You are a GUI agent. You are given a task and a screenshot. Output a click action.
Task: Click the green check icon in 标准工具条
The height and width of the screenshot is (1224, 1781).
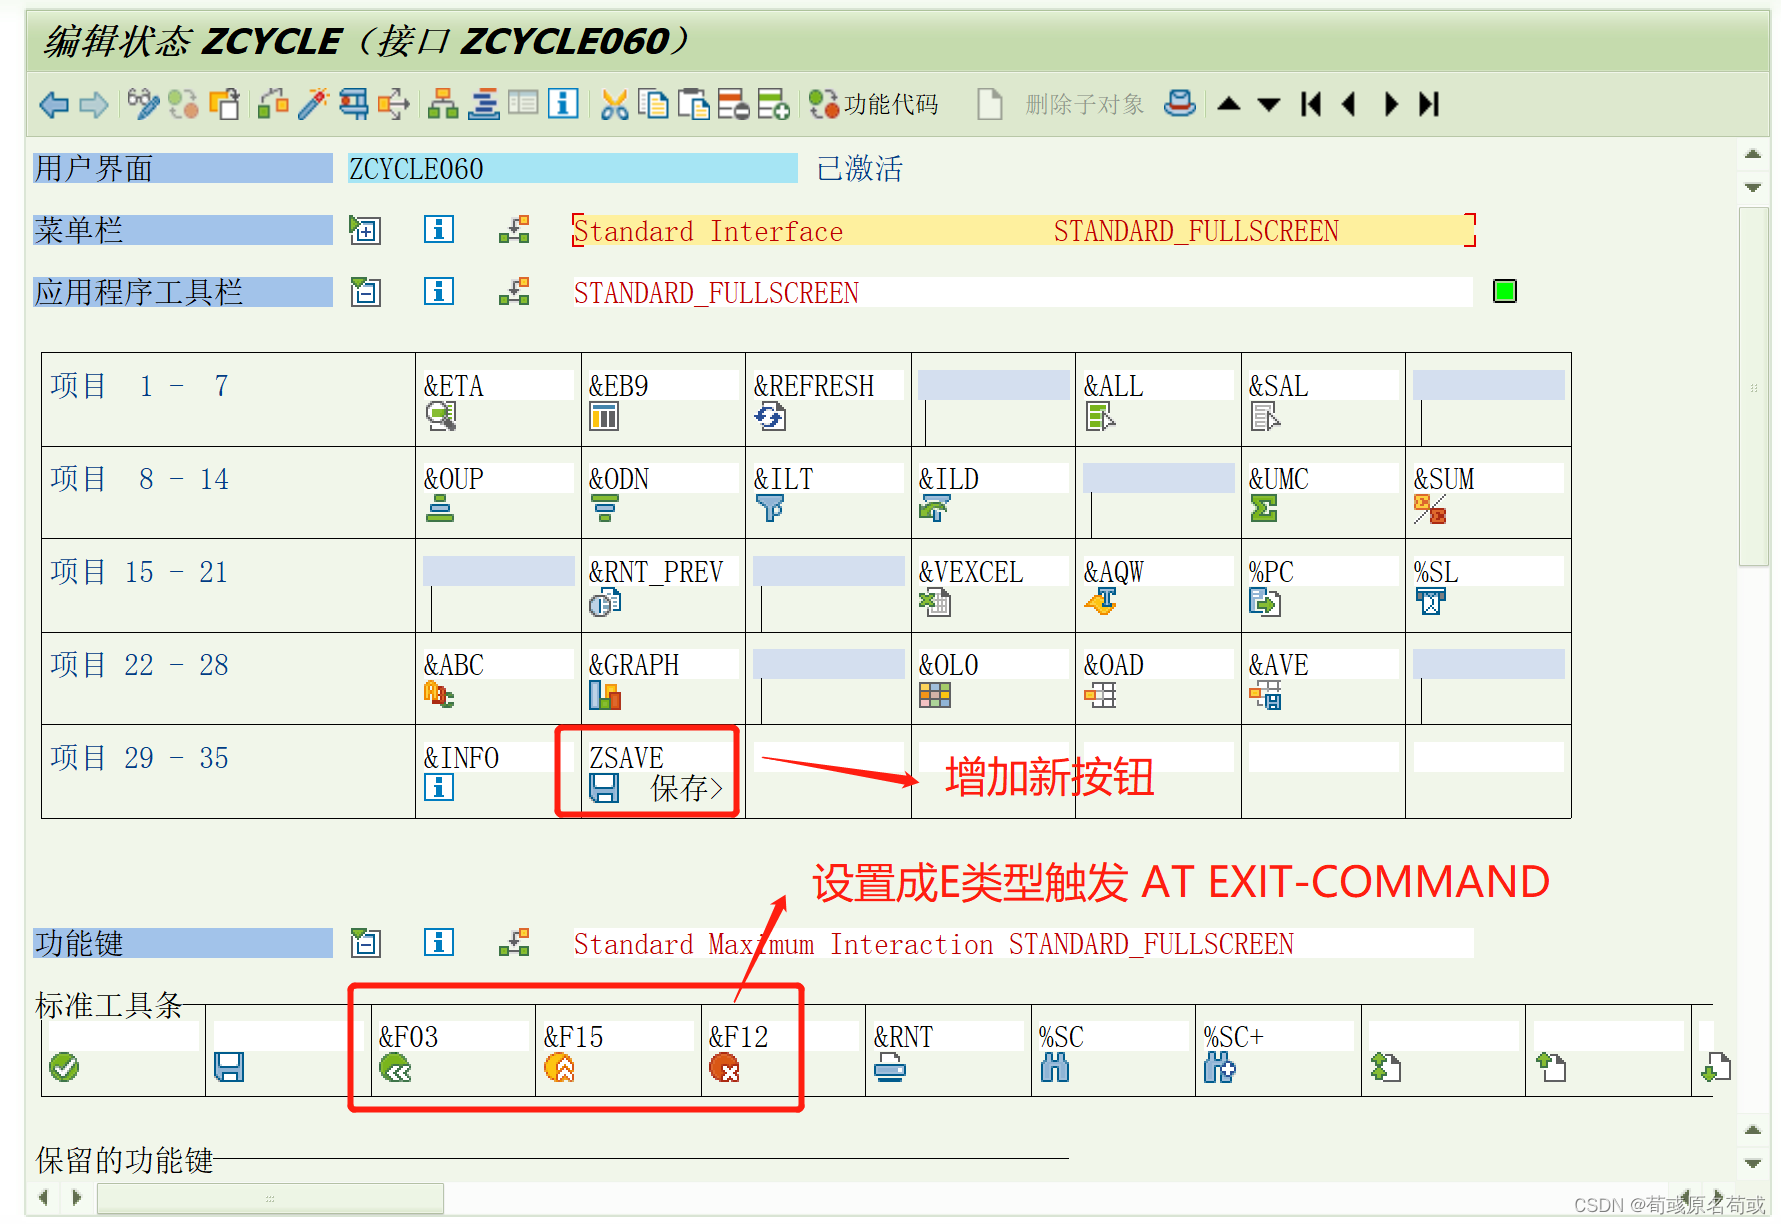(64, 1068)
